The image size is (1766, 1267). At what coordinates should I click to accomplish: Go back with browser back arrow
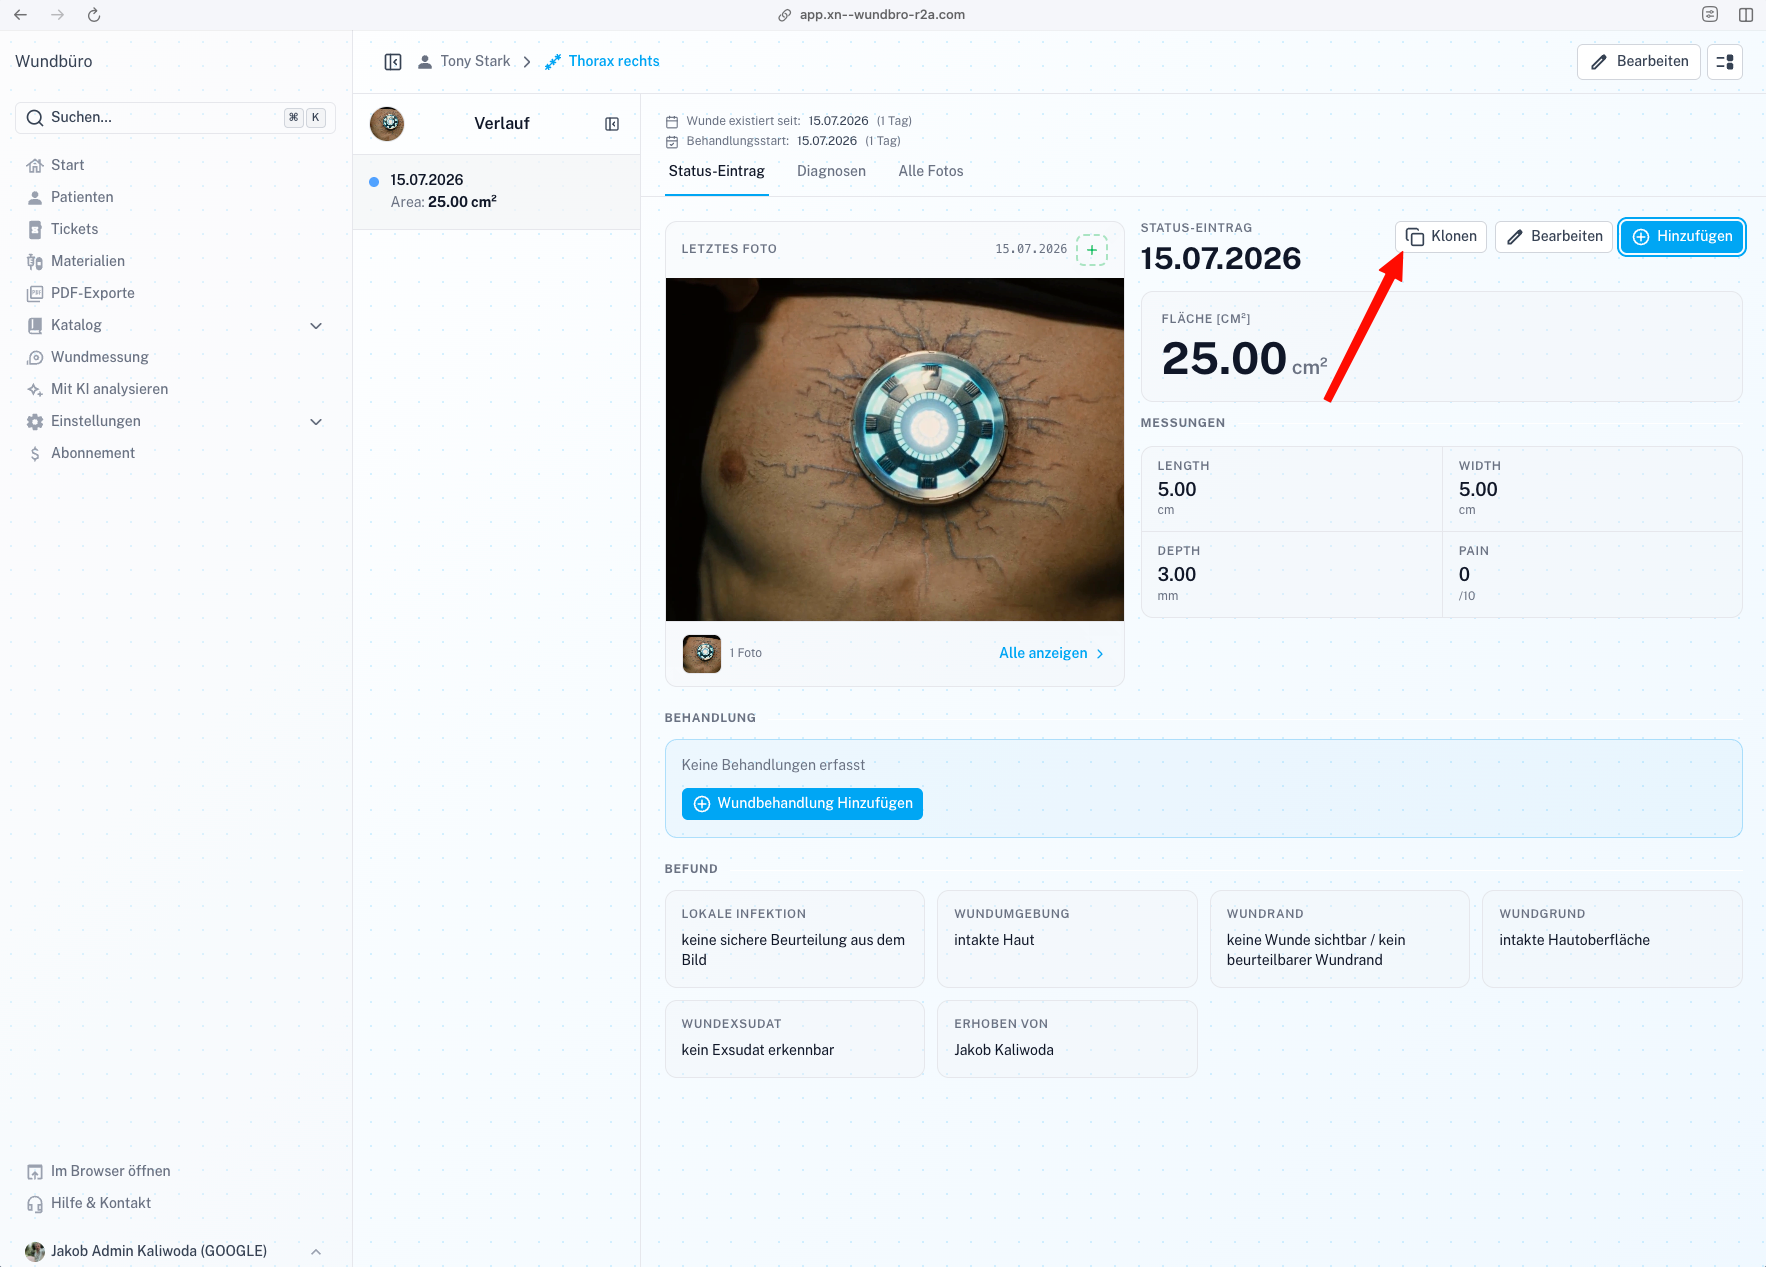pyautogui.click(x=20, y=15)
